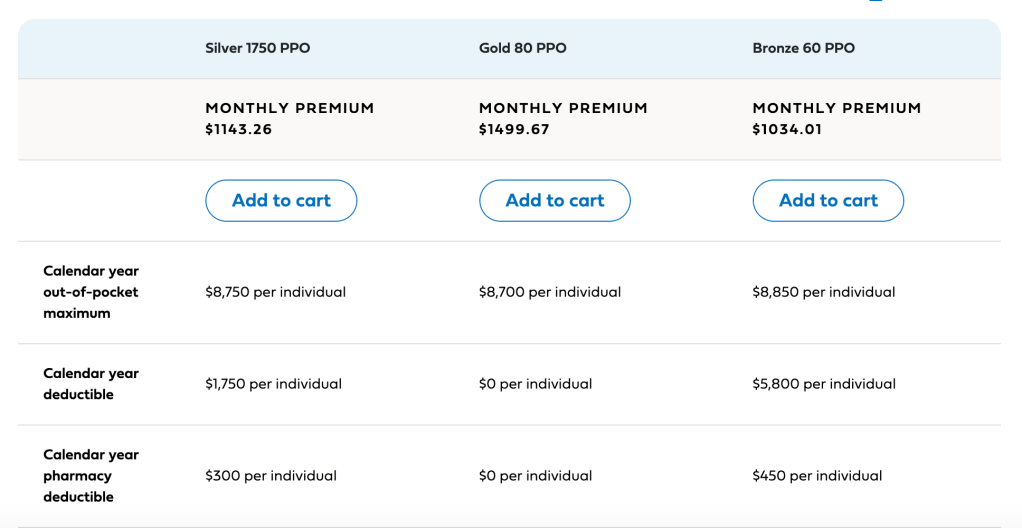Image resolution: width=1022 pixels, height=528 pixels.
Task: Add Bronze 60 PPO to cart
Action: pos(828,201)
